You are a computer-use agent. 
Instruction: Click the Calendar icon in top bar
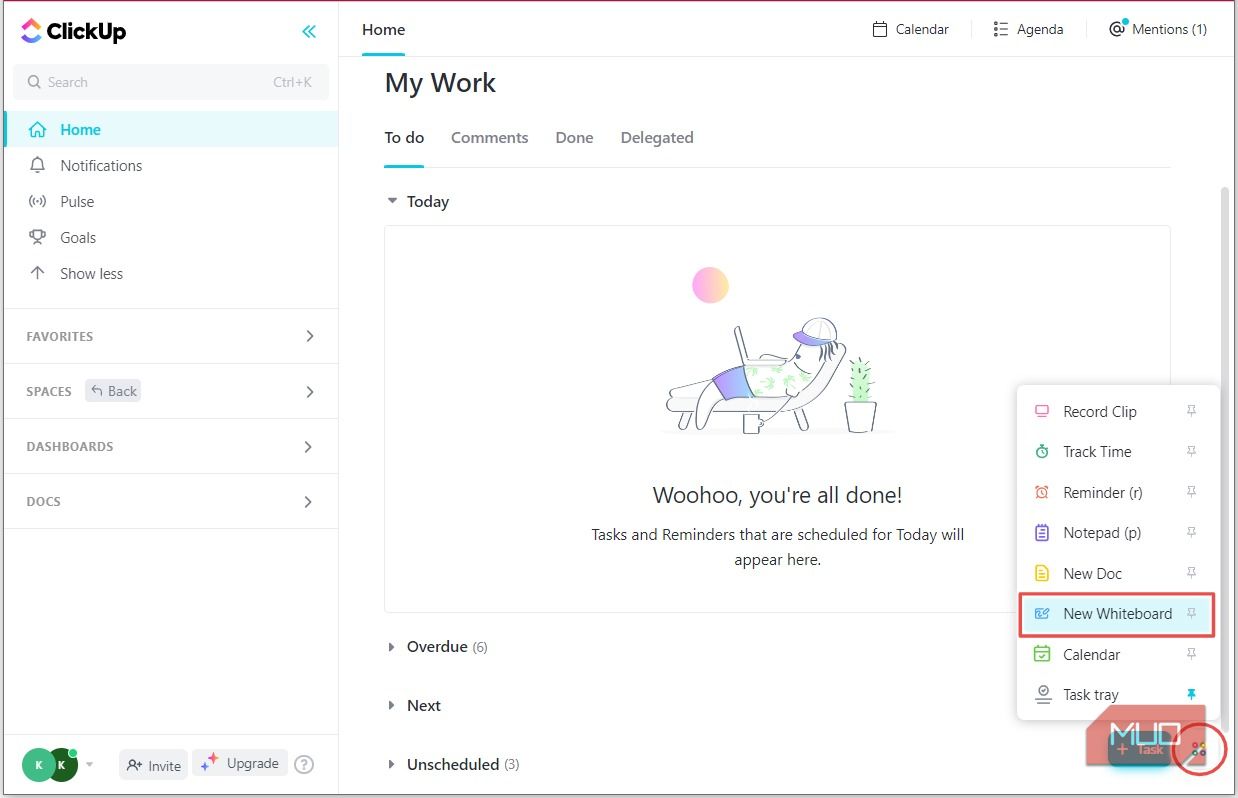(880, 29)
